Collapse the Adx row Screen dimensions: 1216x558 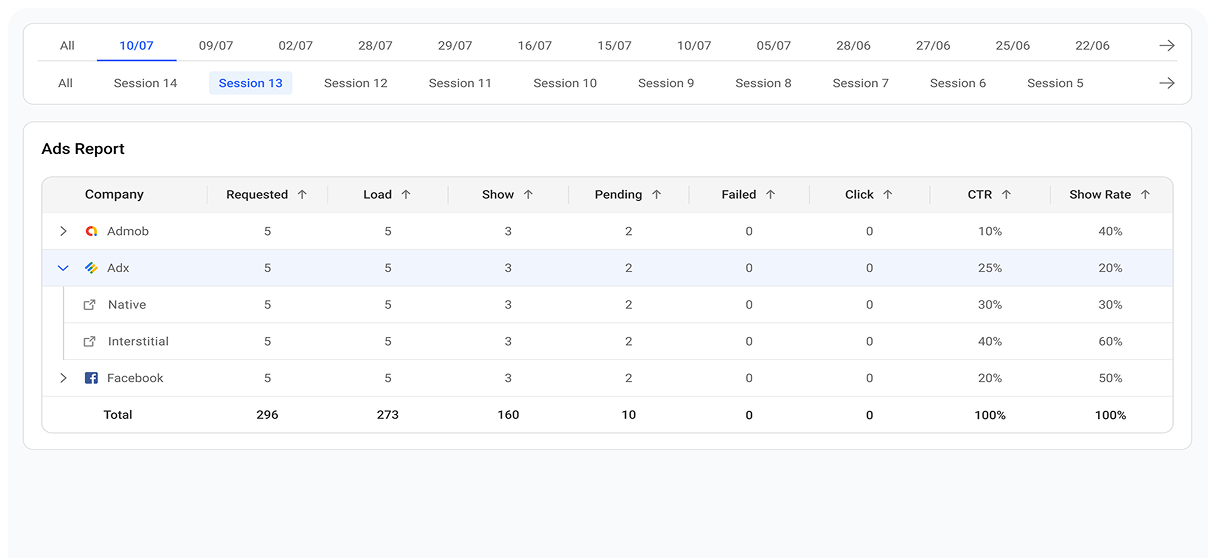coord(63,268)
